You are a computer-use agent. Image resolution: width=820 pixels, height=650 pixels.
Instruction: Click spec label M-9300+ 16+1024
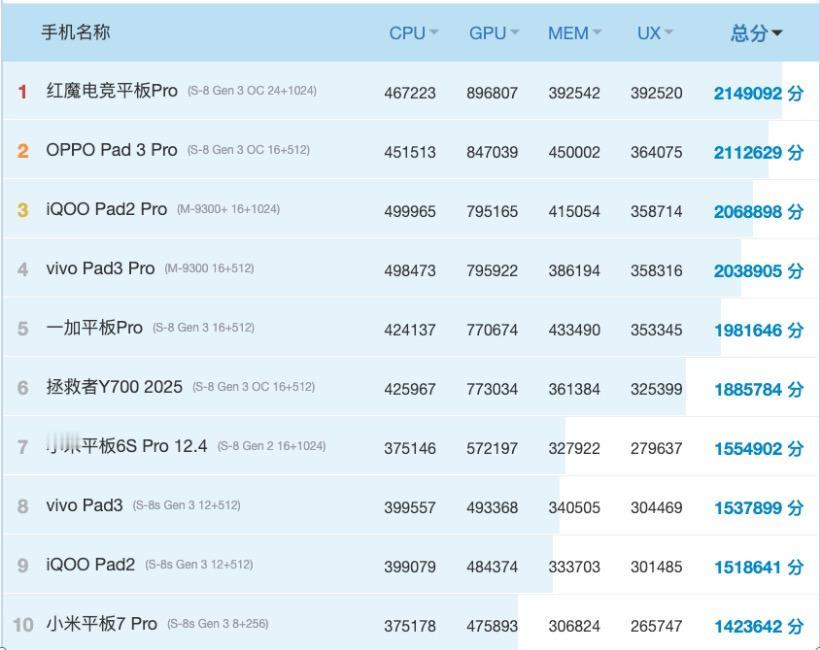tap(229, 209)
